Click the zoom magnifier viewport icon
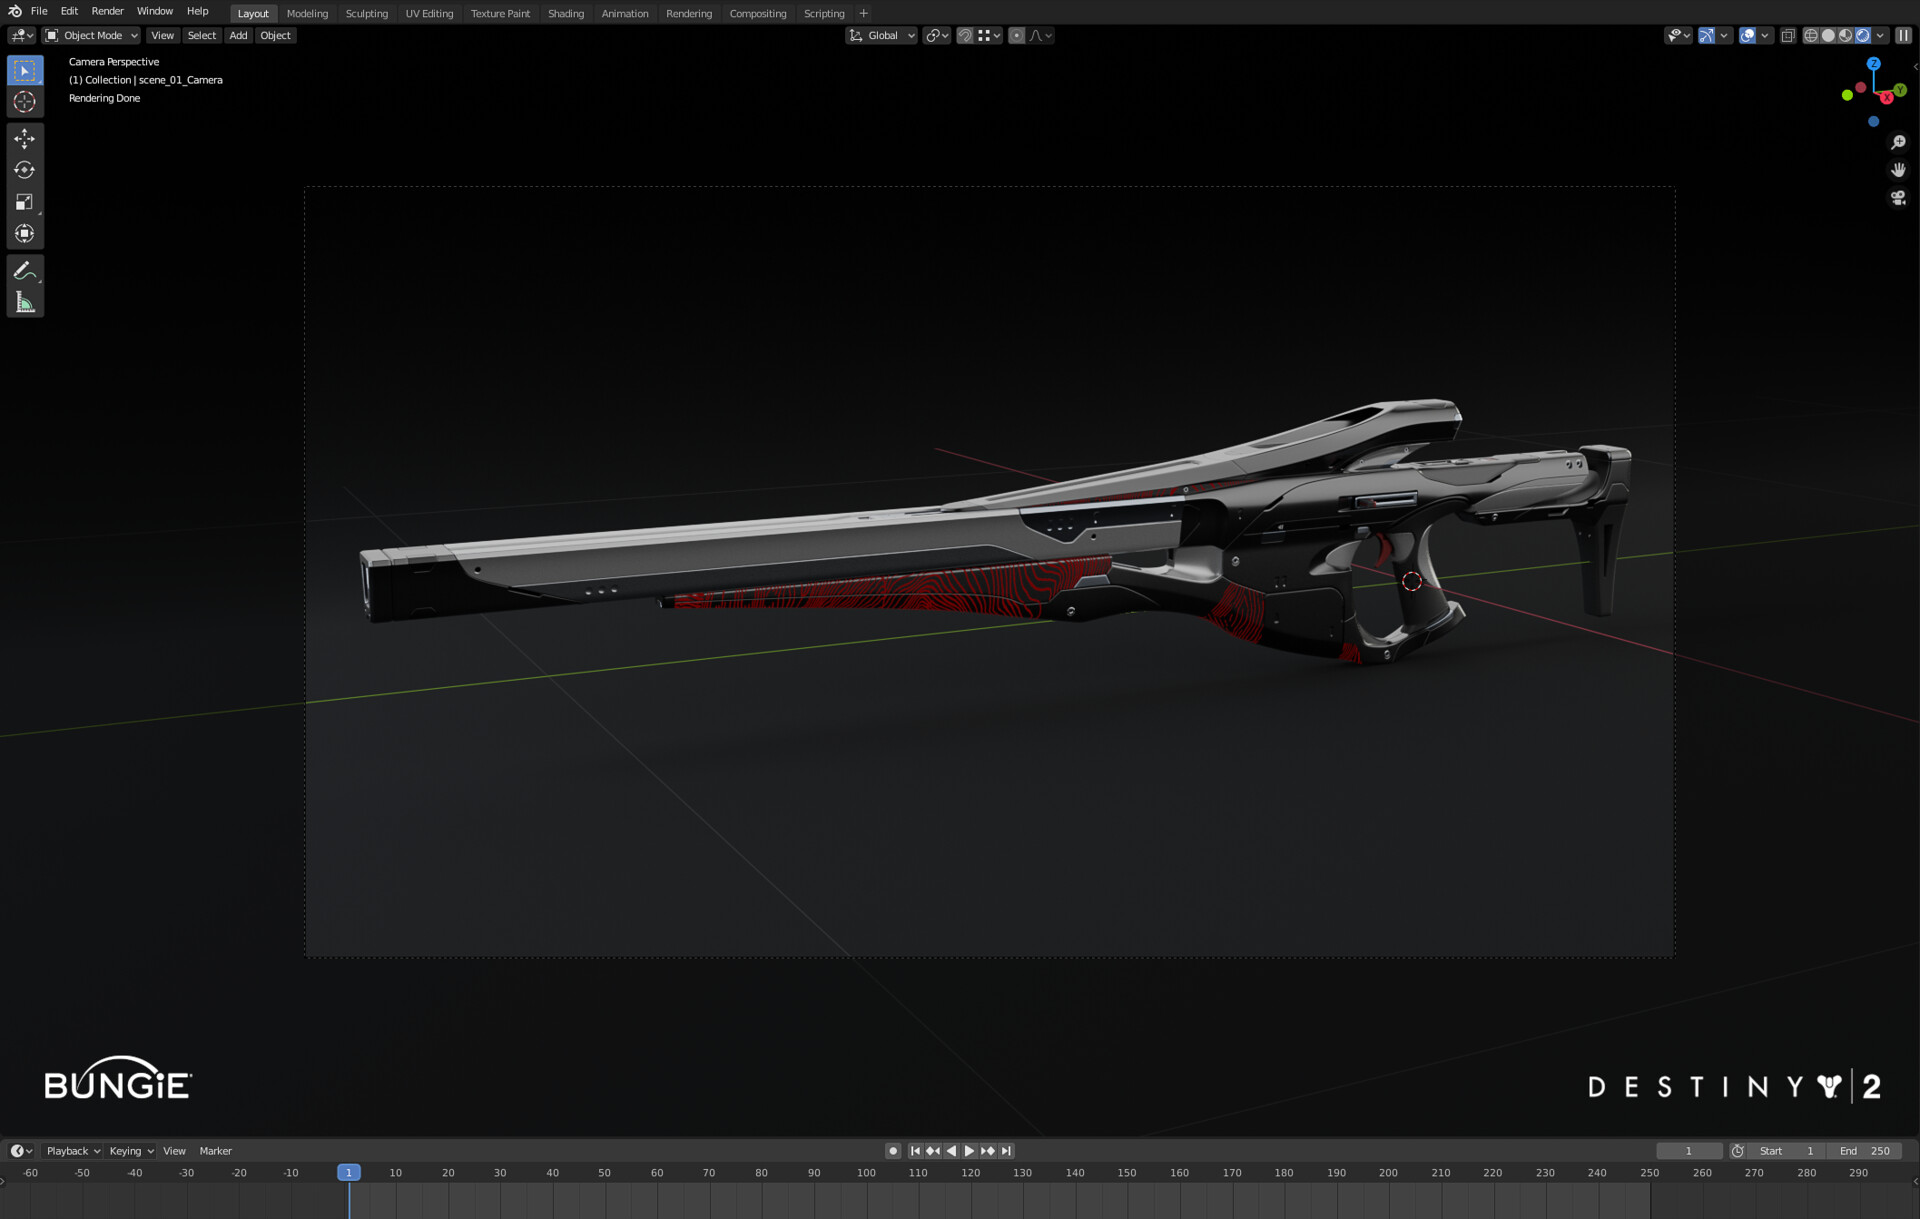The height and width of the screenshot is (1219, 1920). (x=1898, y=142)
